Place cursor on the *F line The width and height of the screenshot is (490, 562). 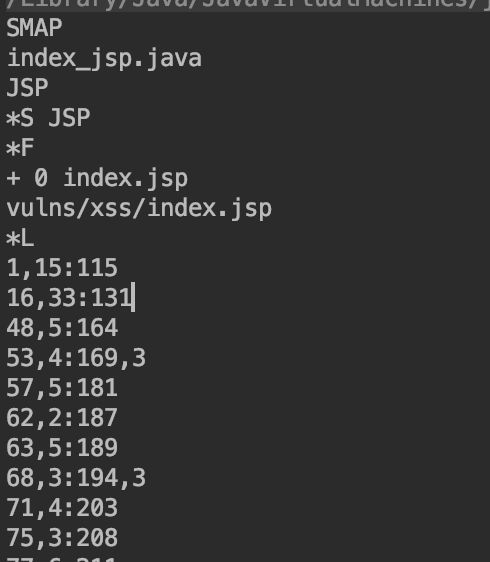point(20,148)
